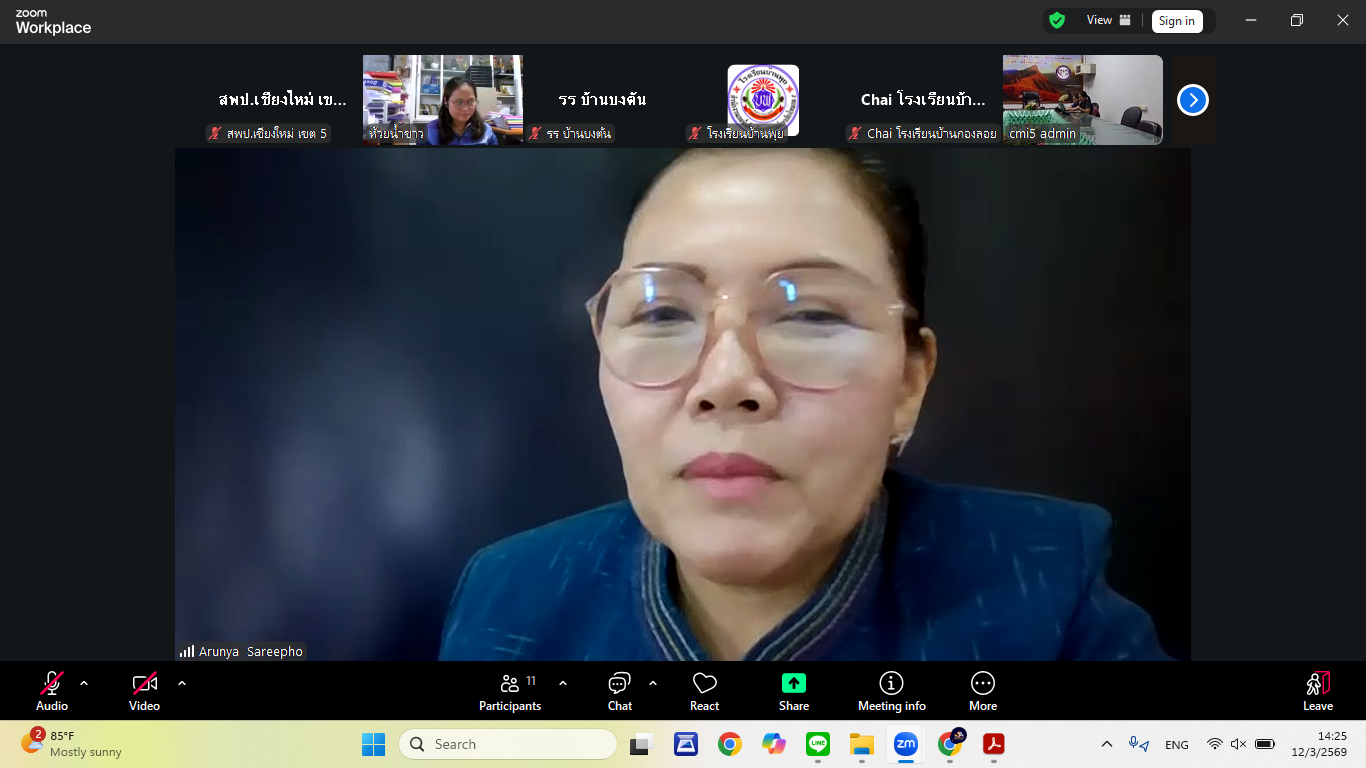Open the More options menu

(x=982, y=691)
